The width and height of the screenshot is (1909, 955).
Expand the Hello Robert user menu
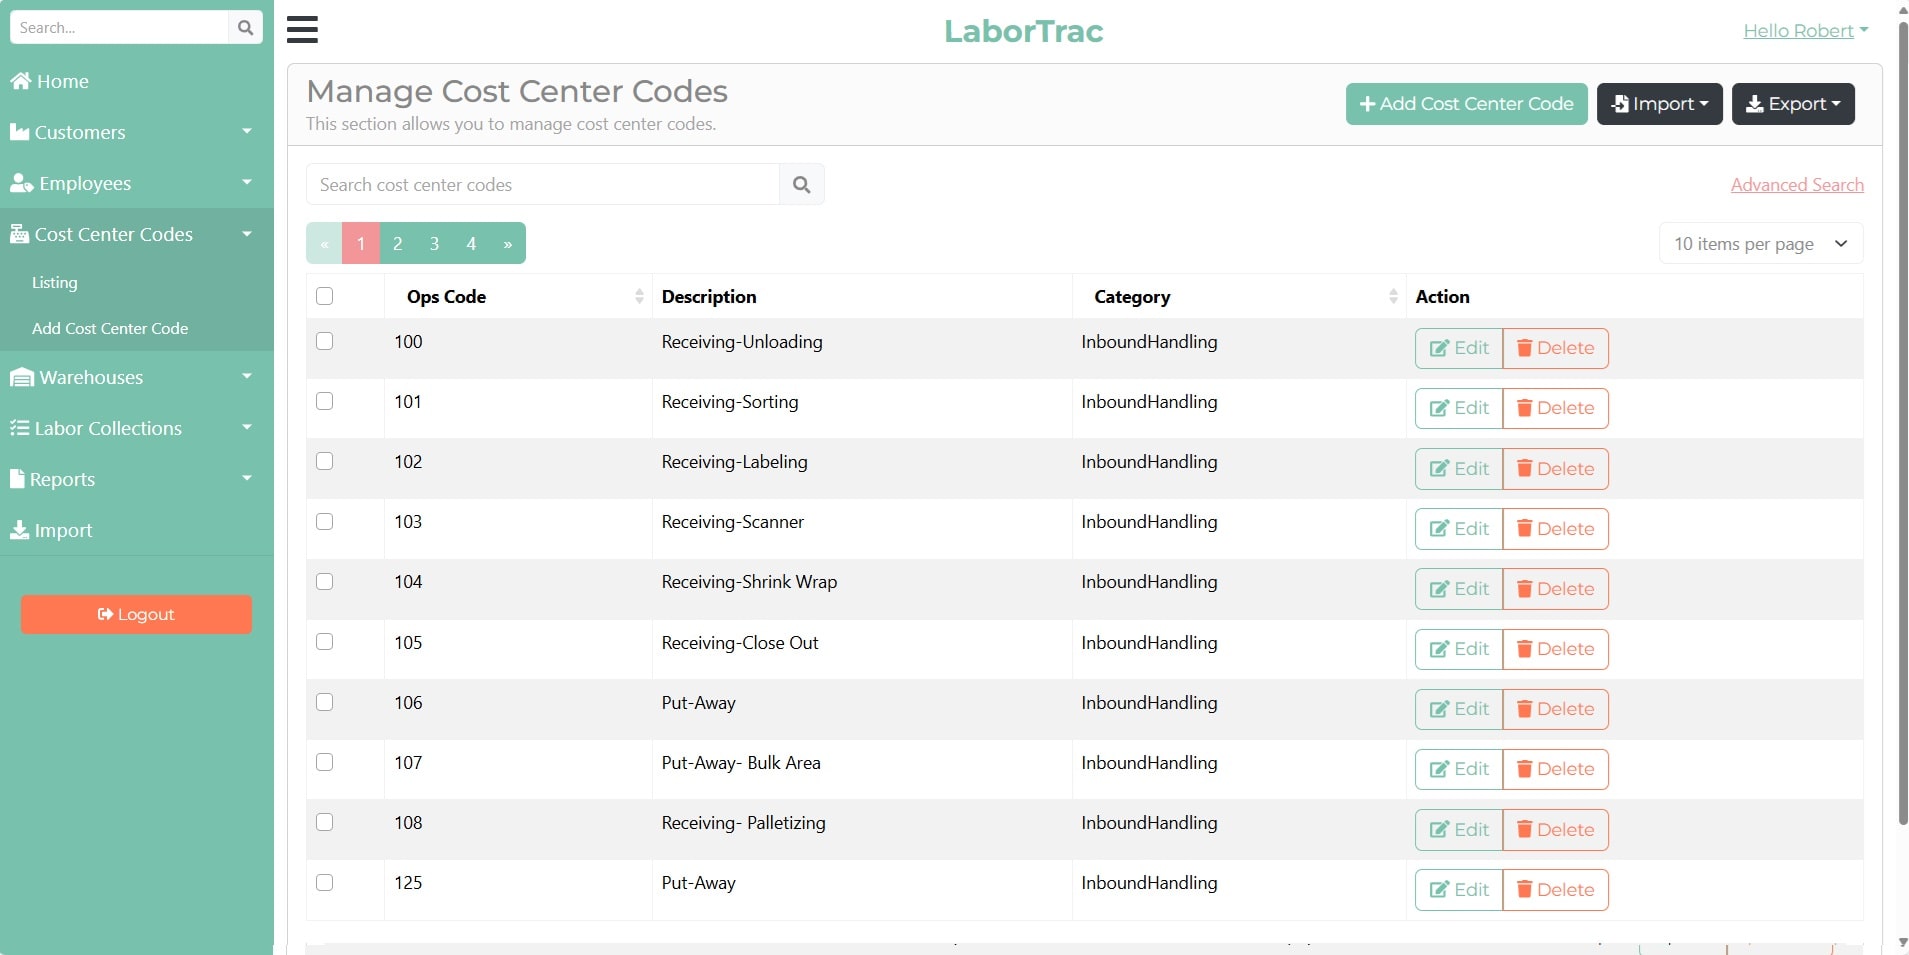[x=1805, y=31]
